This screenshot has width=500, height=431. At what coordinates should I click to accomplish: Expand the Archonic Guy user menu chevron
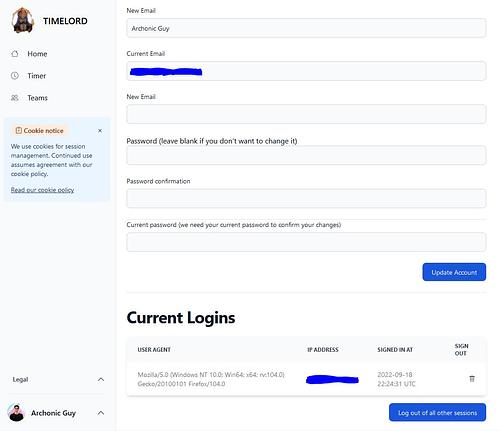pyautogui.click(x=101, y=413)
